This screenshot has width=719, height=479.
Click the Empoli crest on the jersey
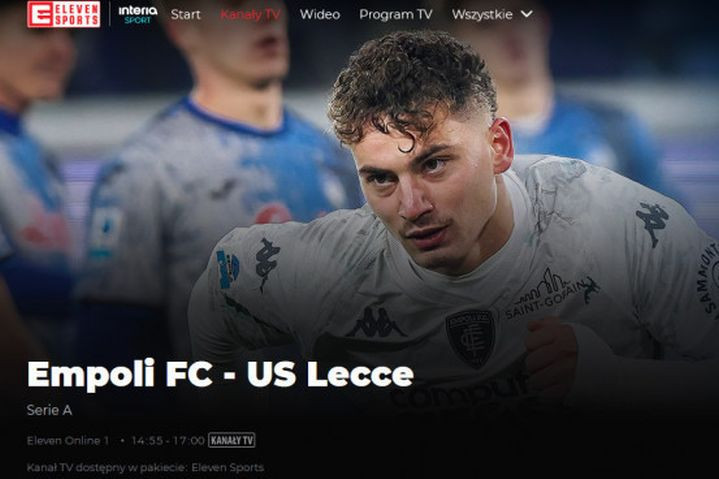470,336
